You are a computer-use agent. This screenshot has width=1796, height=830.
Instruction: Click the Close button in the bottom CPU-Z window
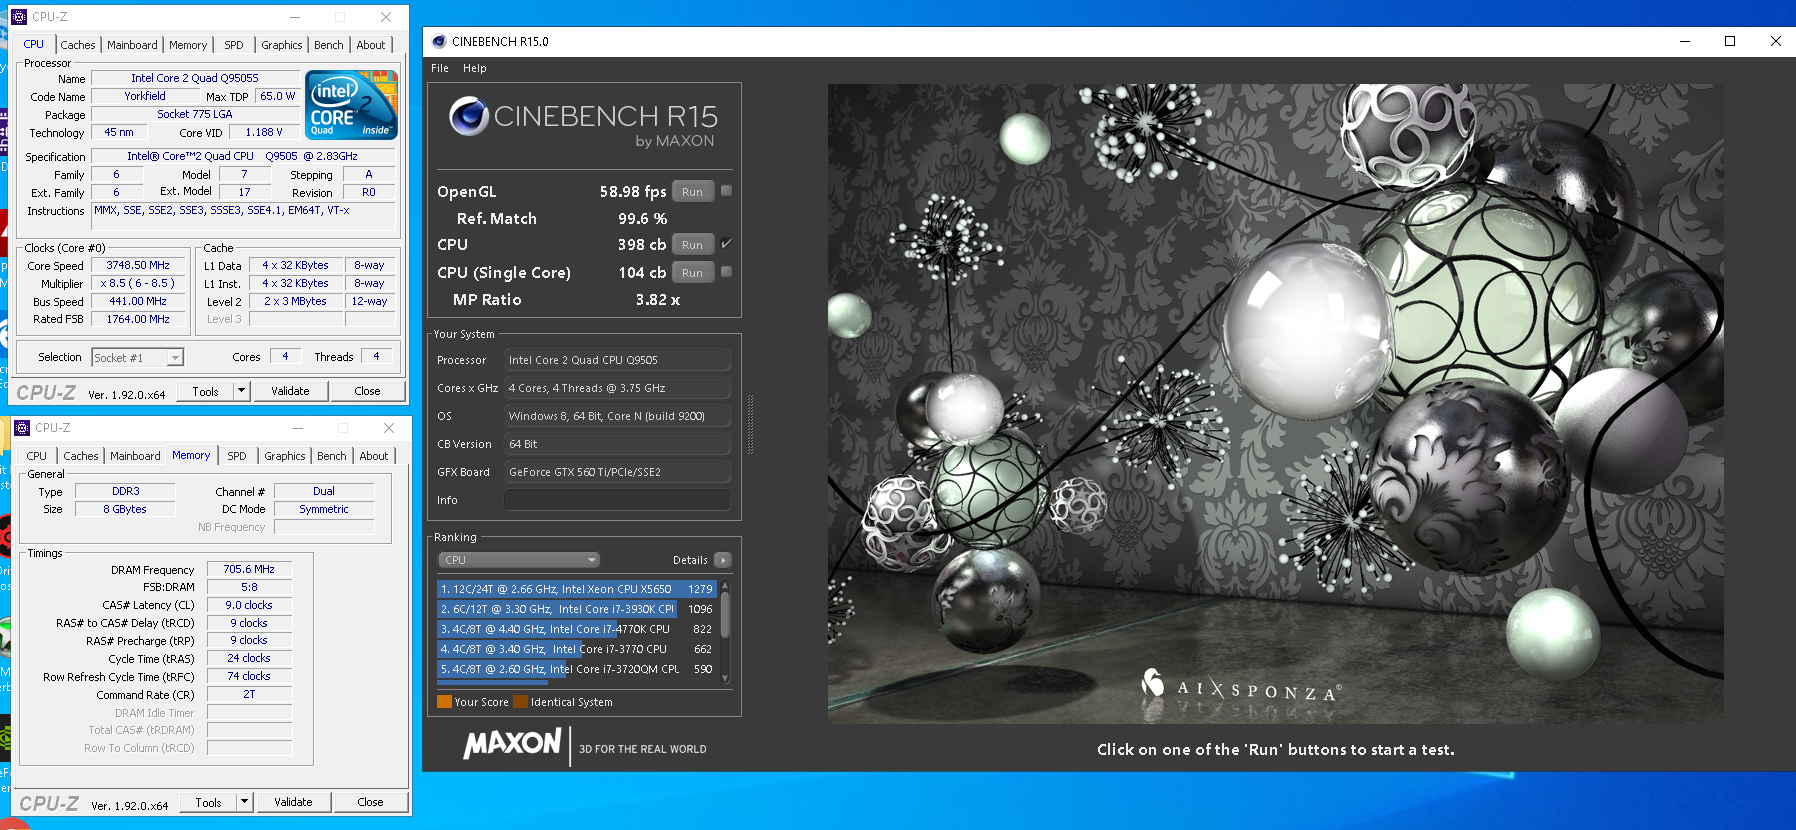tap(370, 802)
